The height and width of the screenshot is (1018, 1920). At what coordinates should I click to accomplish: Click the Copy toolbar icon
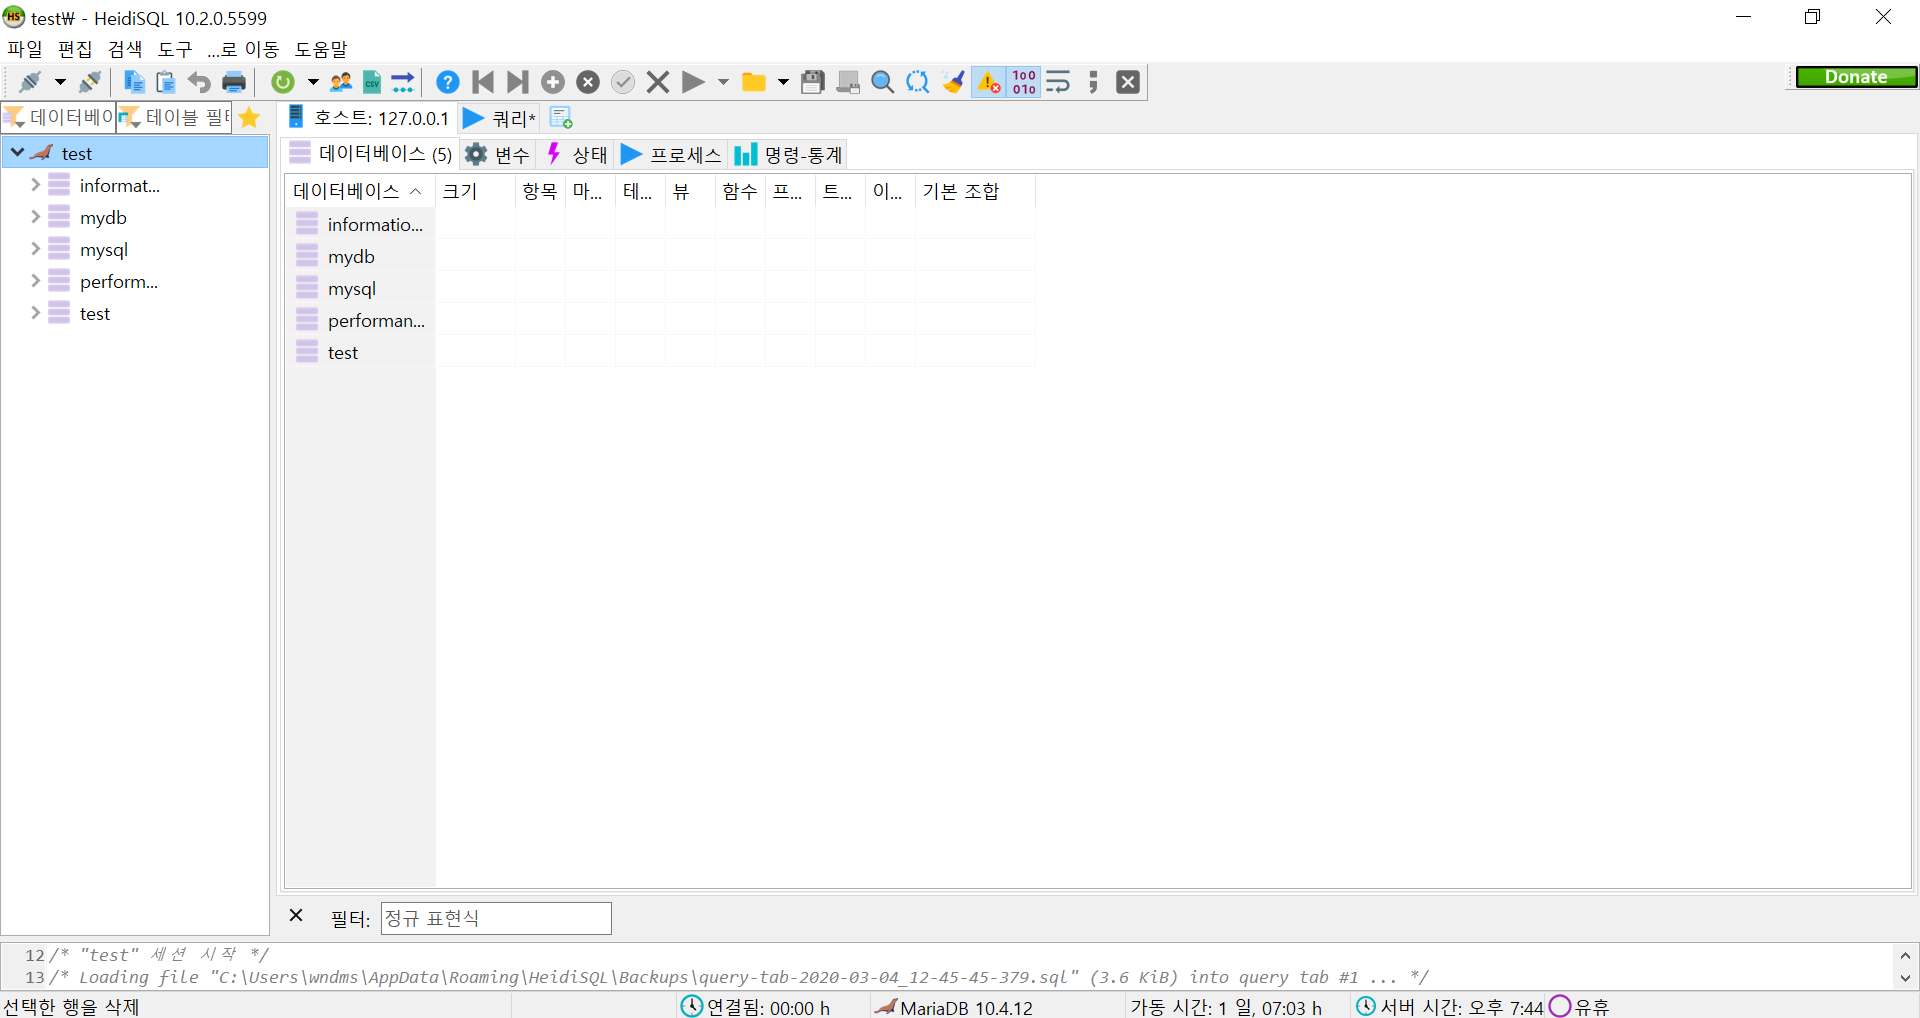pos(134,82)
